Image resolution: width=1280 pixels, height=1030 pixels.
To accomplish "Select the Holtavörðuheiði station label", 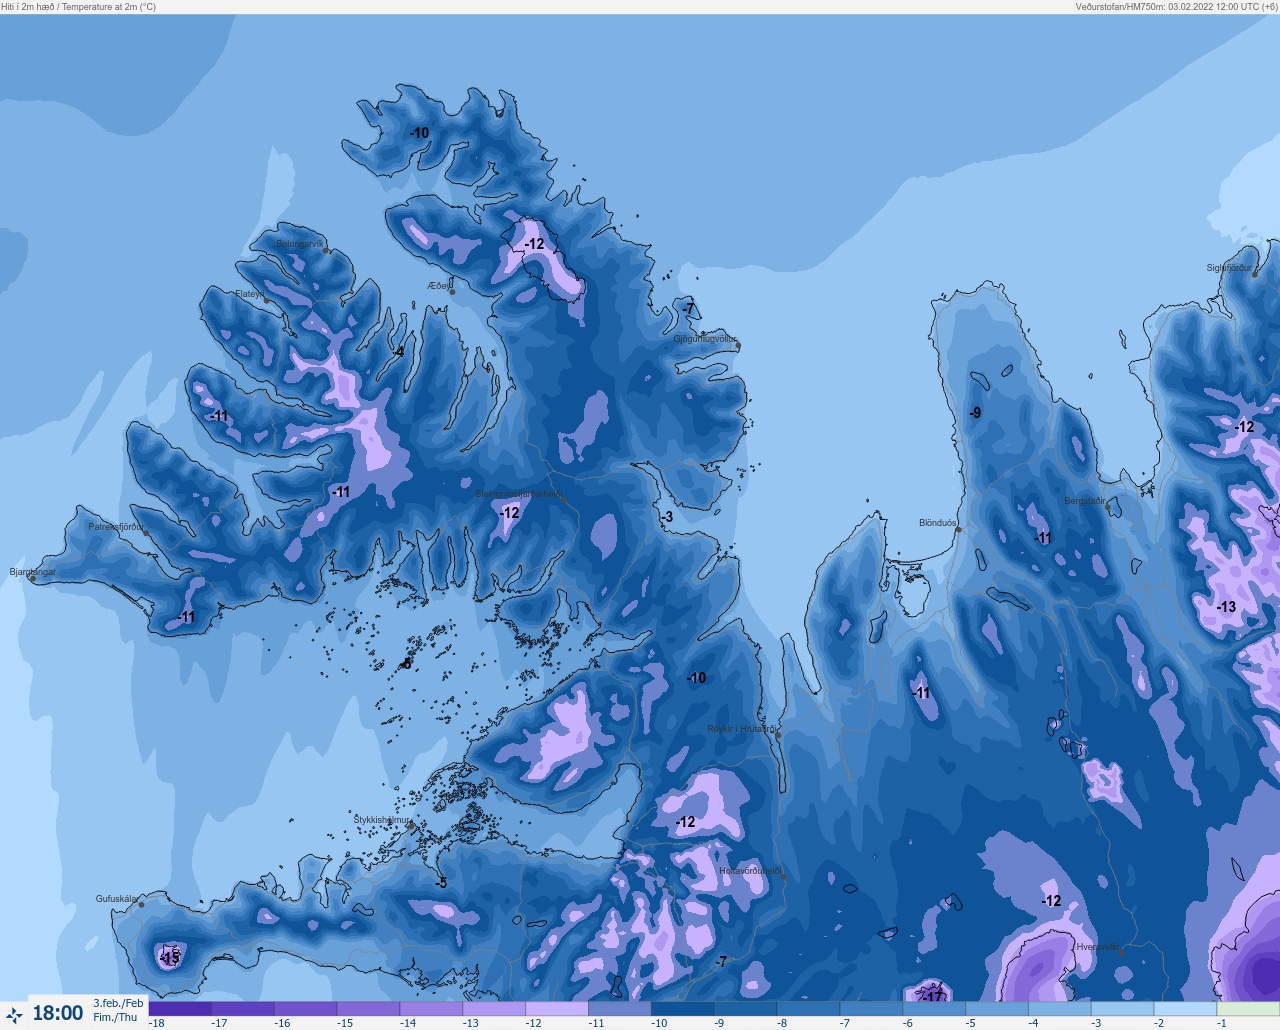I will pos(750,871).
